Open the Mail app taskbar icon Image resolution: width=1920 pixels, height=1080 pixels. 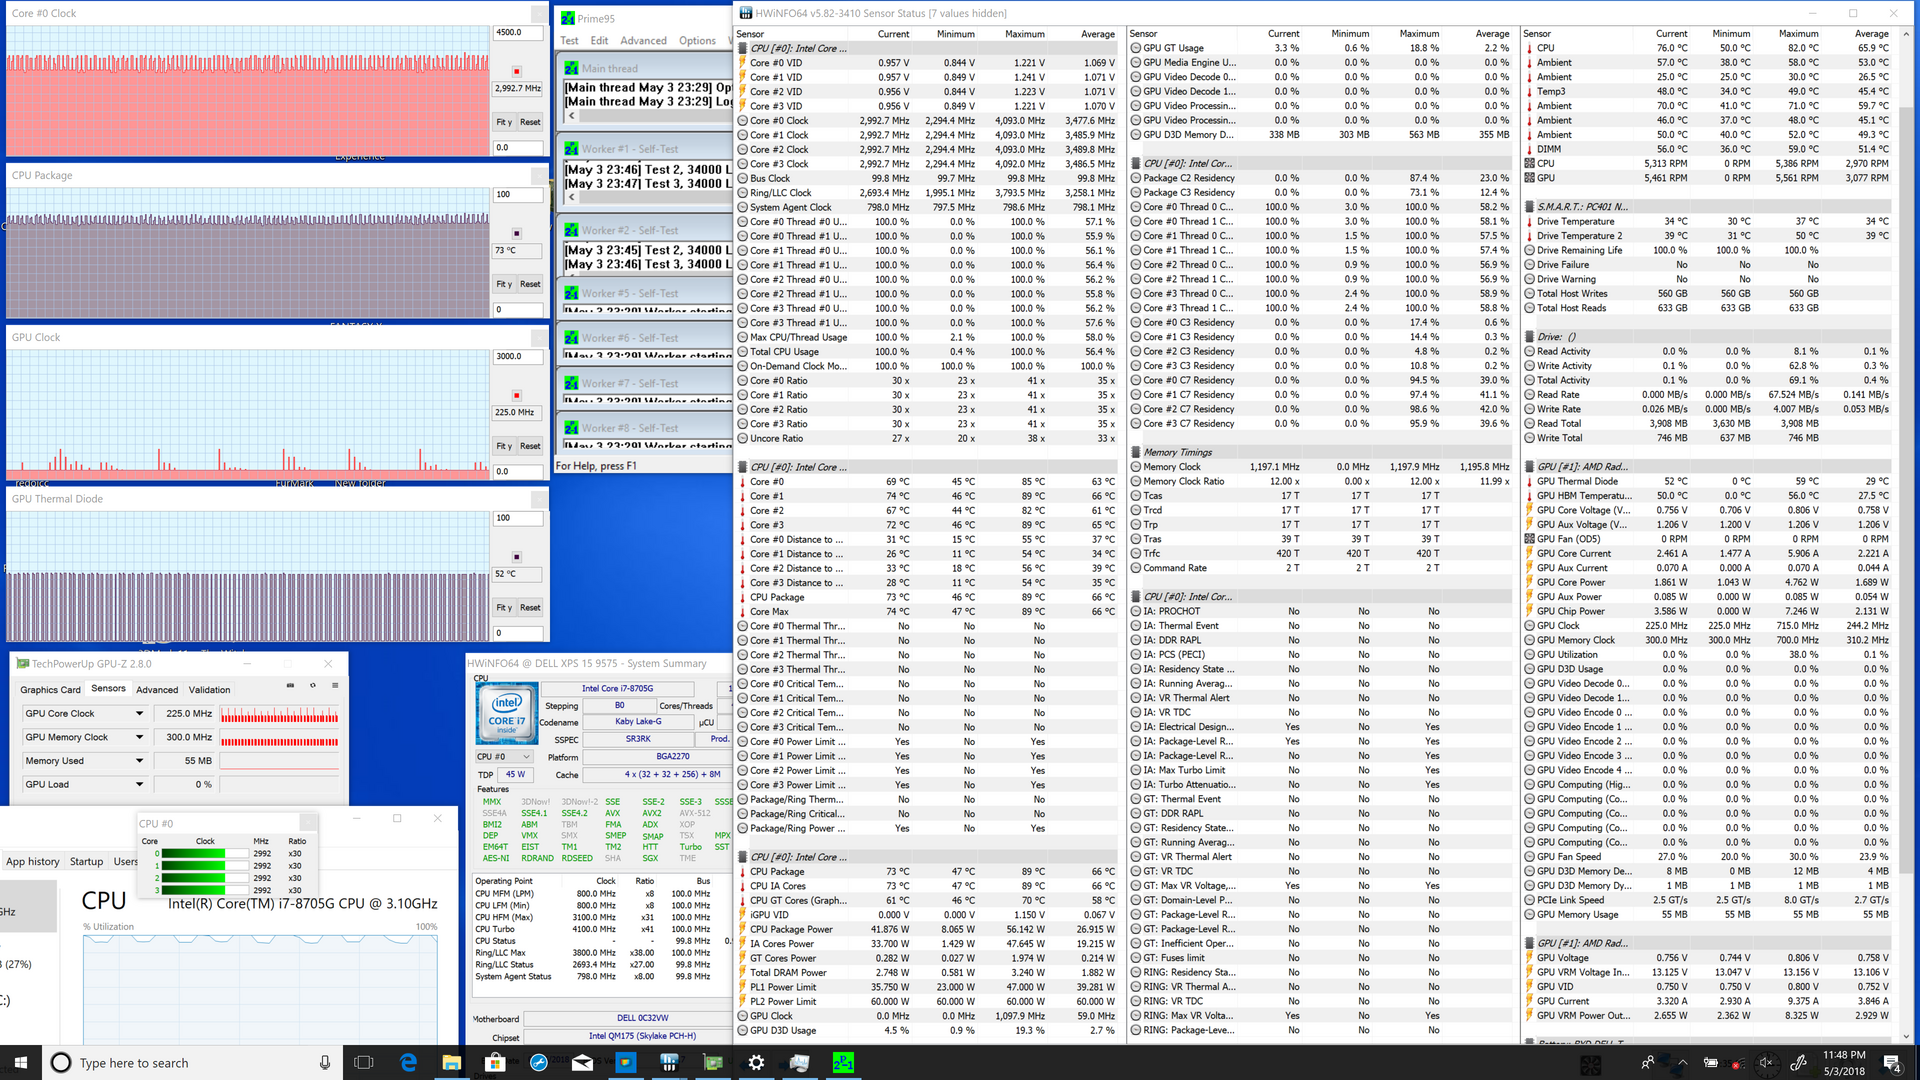(582, 1063)
